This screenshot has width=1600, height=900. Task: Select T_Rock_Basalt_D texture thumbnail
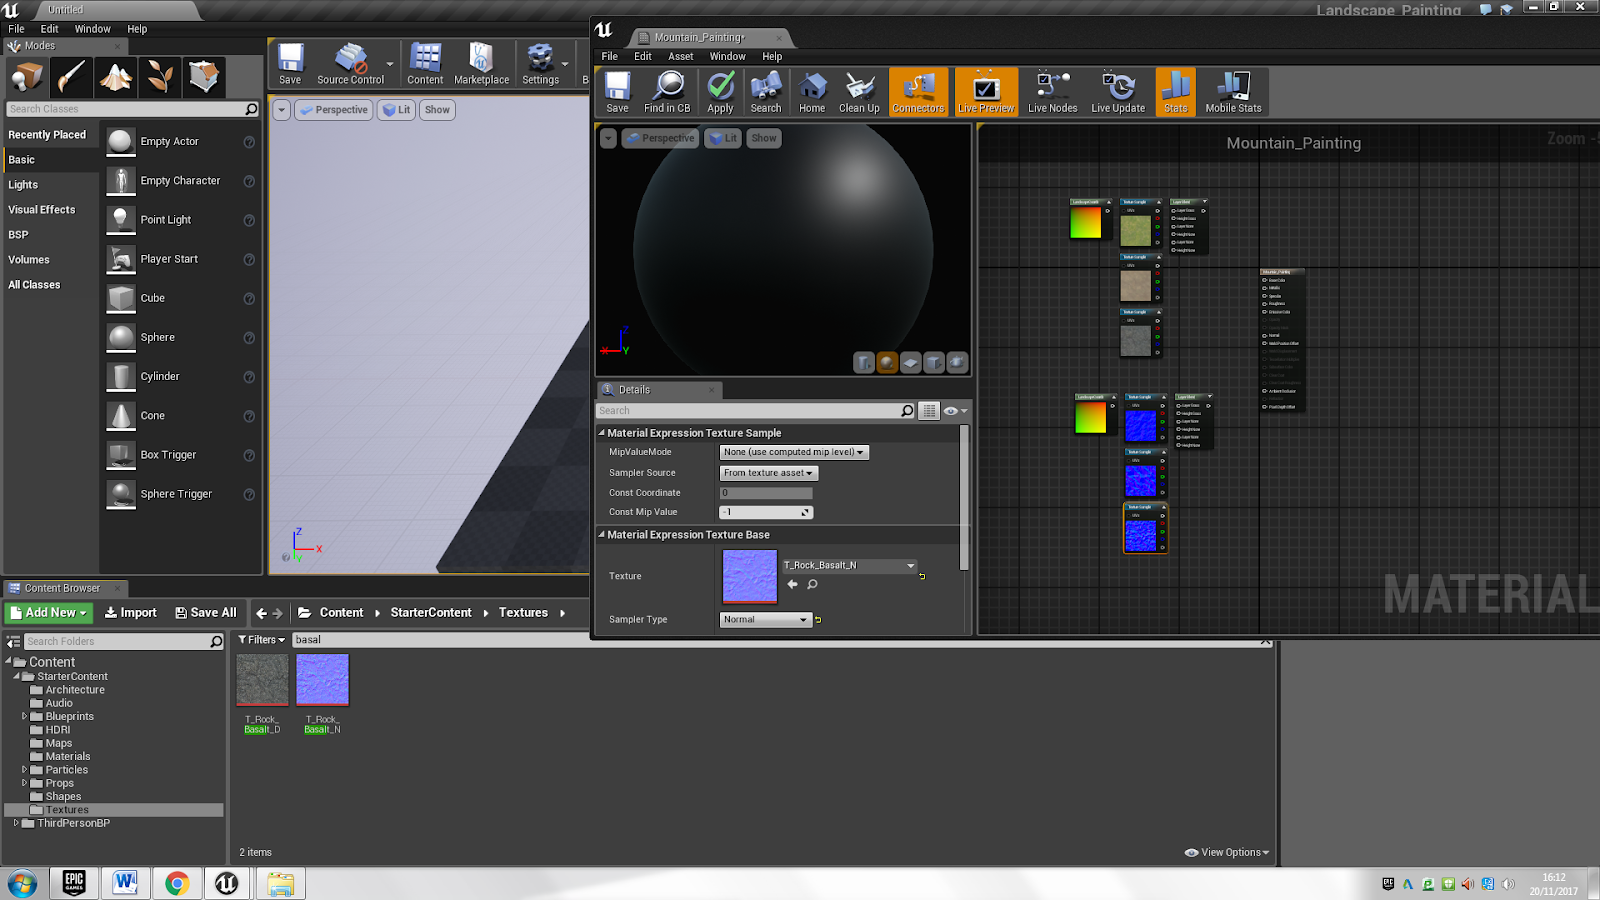point(262,680)
